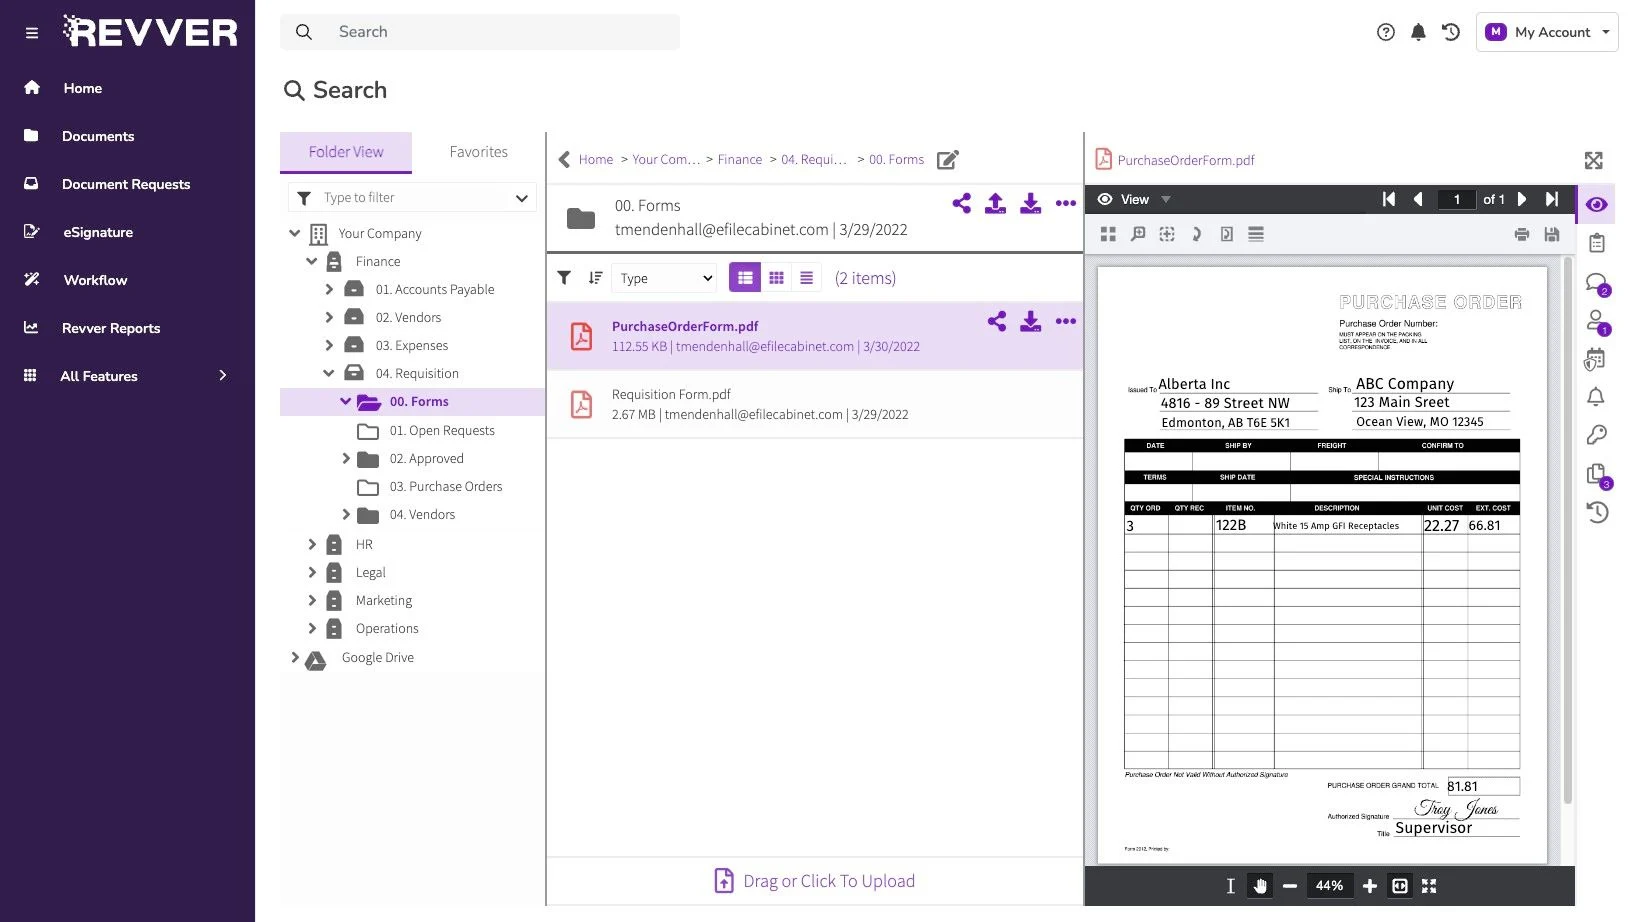Collapse the Your Company tree node
The width and height of the screenshot is (1639, 922).
[294, 233]
